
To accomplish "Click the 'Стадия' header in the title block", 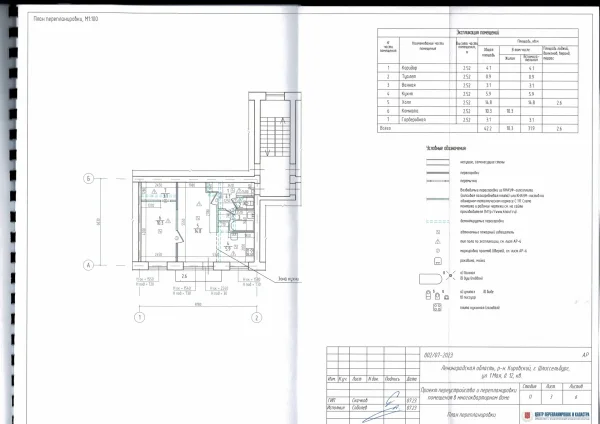I will [x=530, y=386].
